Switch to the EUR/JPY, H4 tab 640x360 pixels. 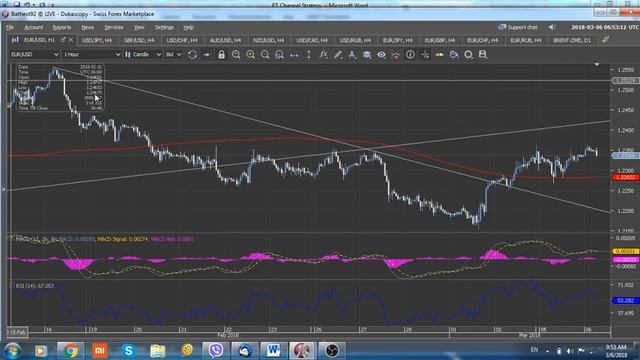click(398, 40)
